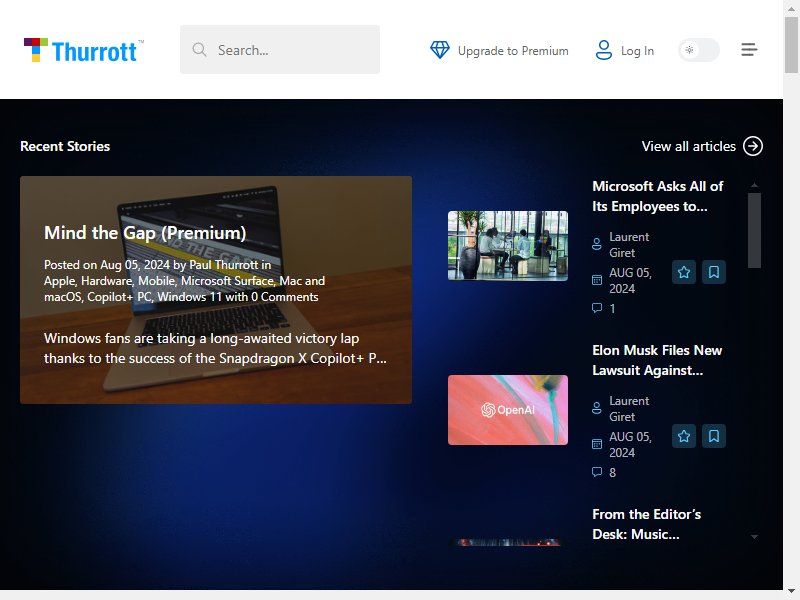Click the comment icon showing 1 comment
This screenshot has height=600, width=800.
[596, 308]
